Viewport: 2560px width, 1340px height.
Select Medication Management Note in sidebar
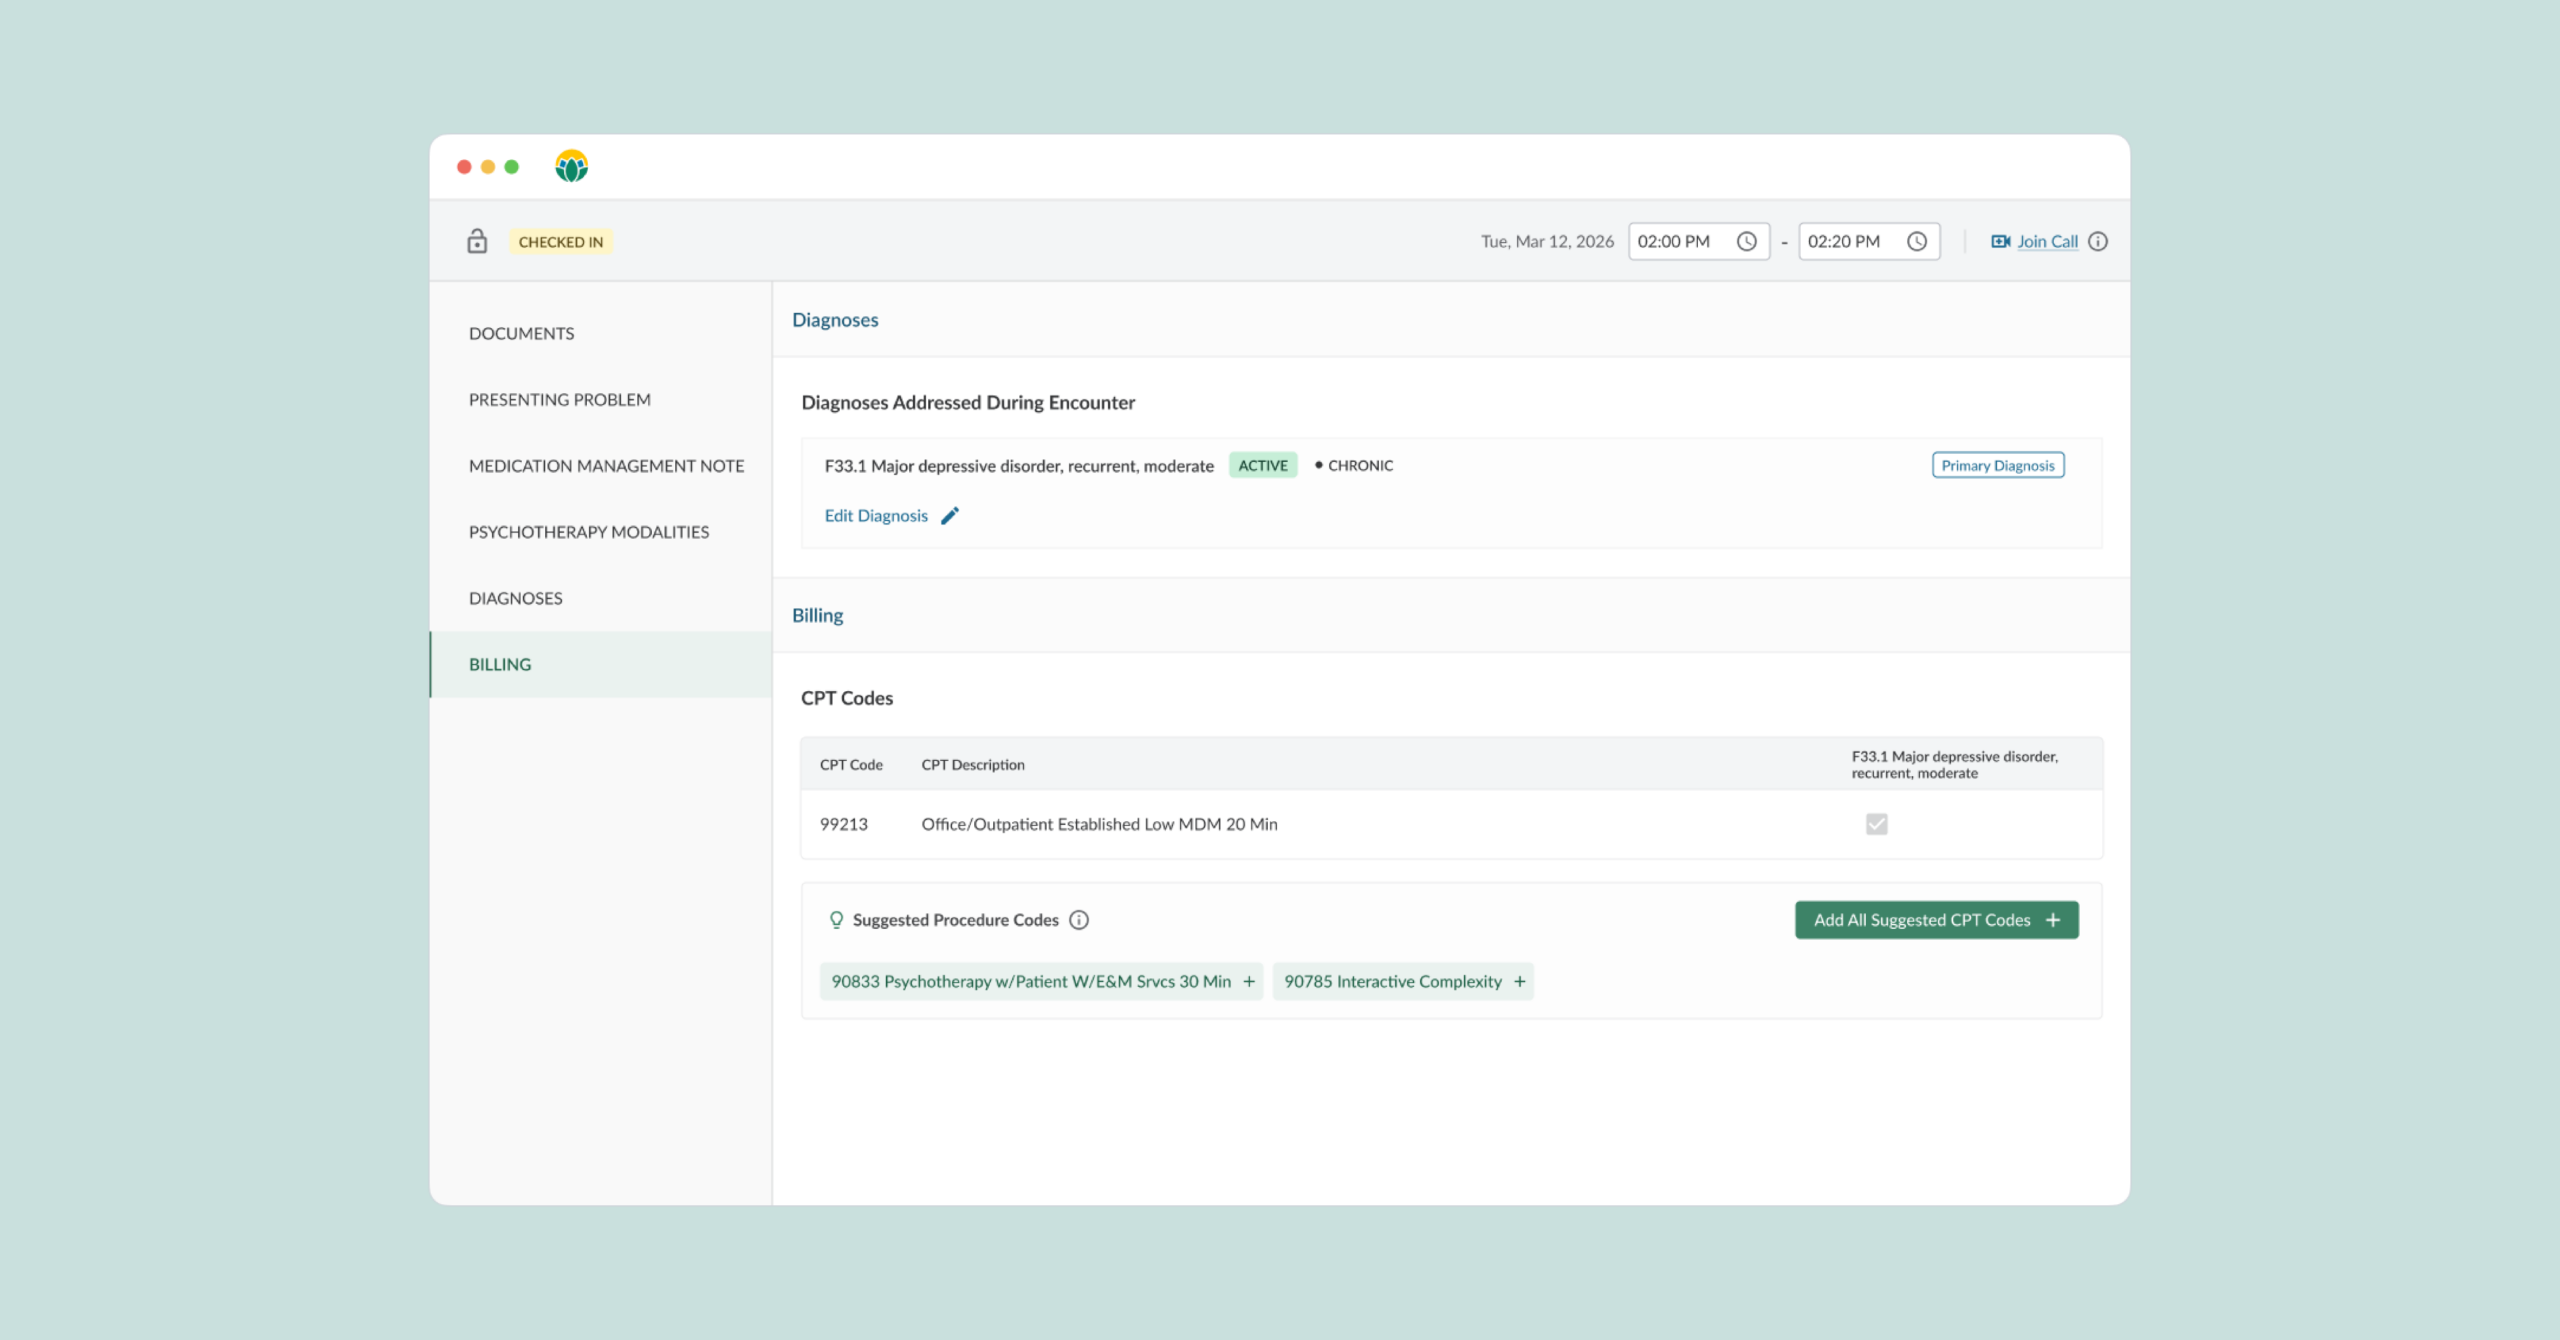(606, 466)
